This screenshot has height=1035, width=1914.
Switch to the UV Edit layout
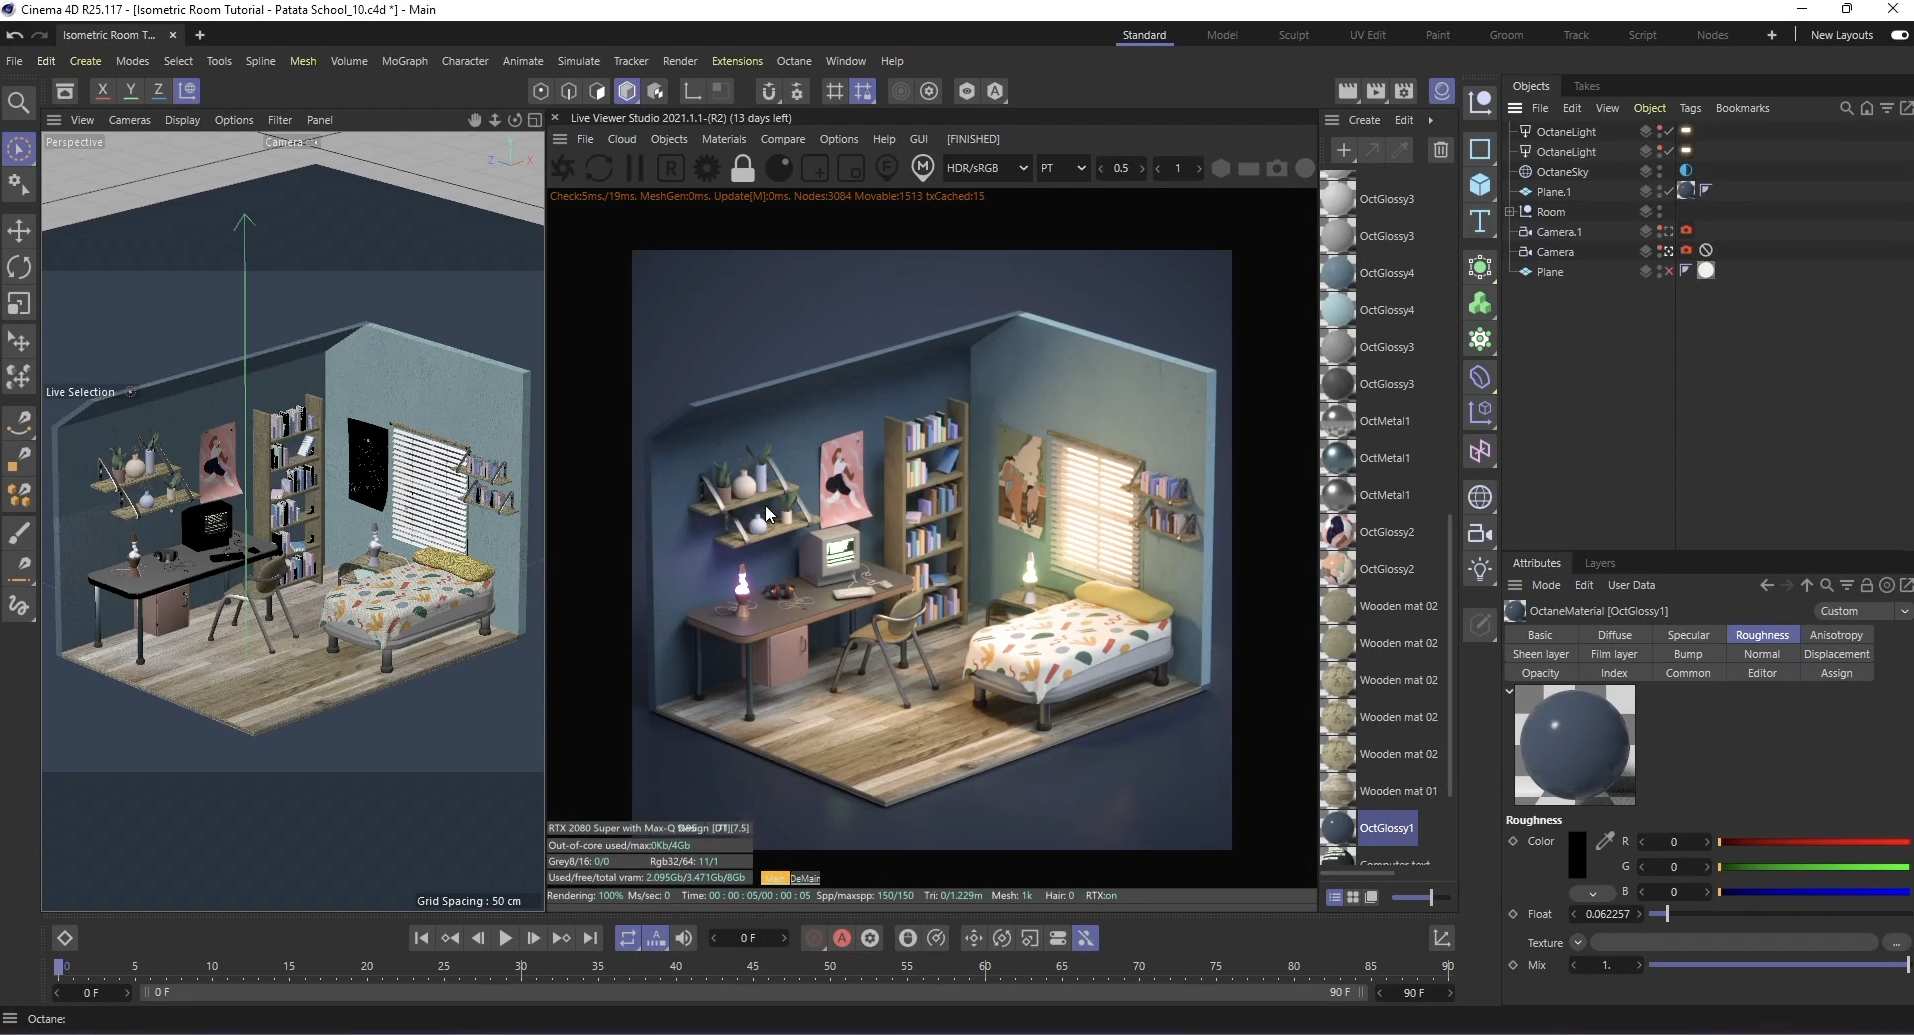(1367, 35)
